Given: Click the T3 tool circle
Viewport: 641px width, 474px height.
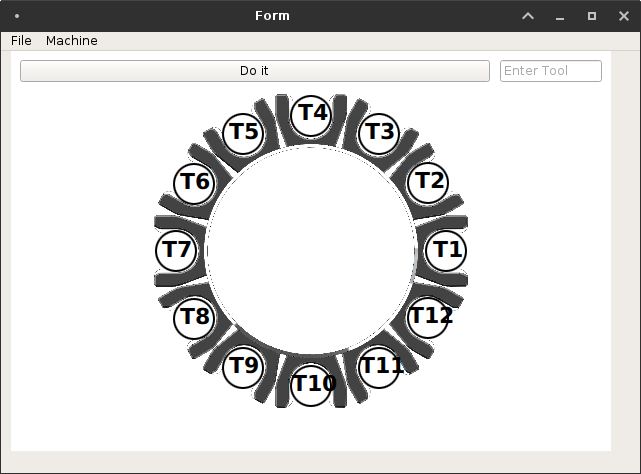Looking at the screenshot, I should tap(379, 134).
